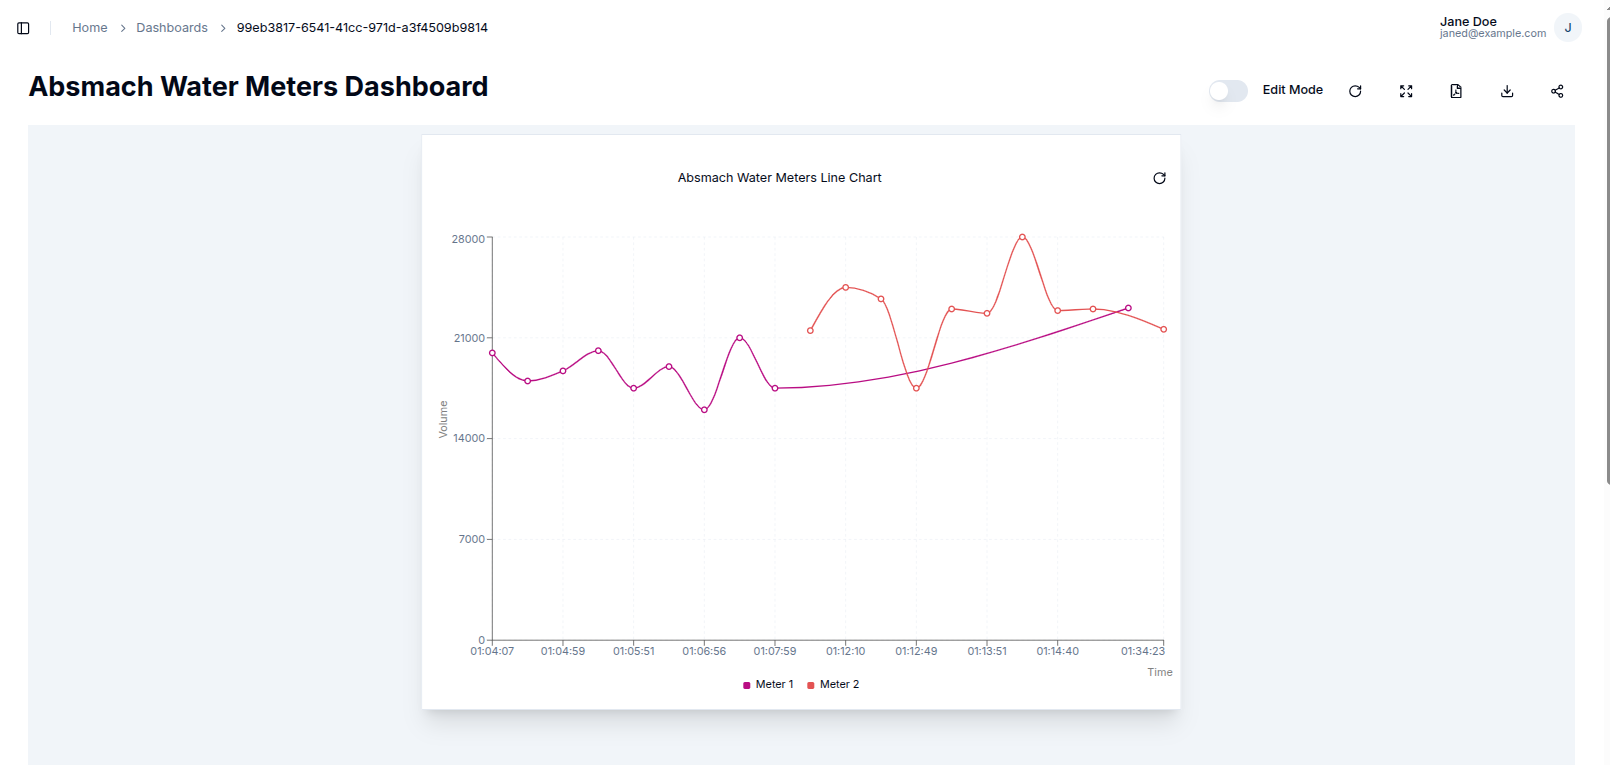Hide the Meter 2 series via legend
The height and width of the screenshot is (765, 1610).
pyautogui.click(x=839, y=684)
